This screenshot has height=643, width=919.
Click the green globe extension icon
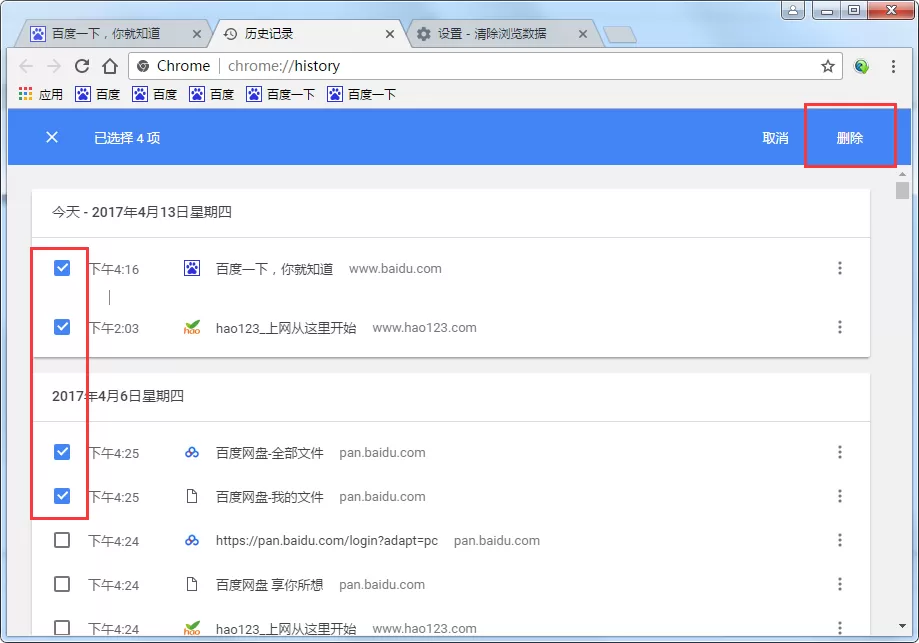pyautogui.click(x=861, y=66)
